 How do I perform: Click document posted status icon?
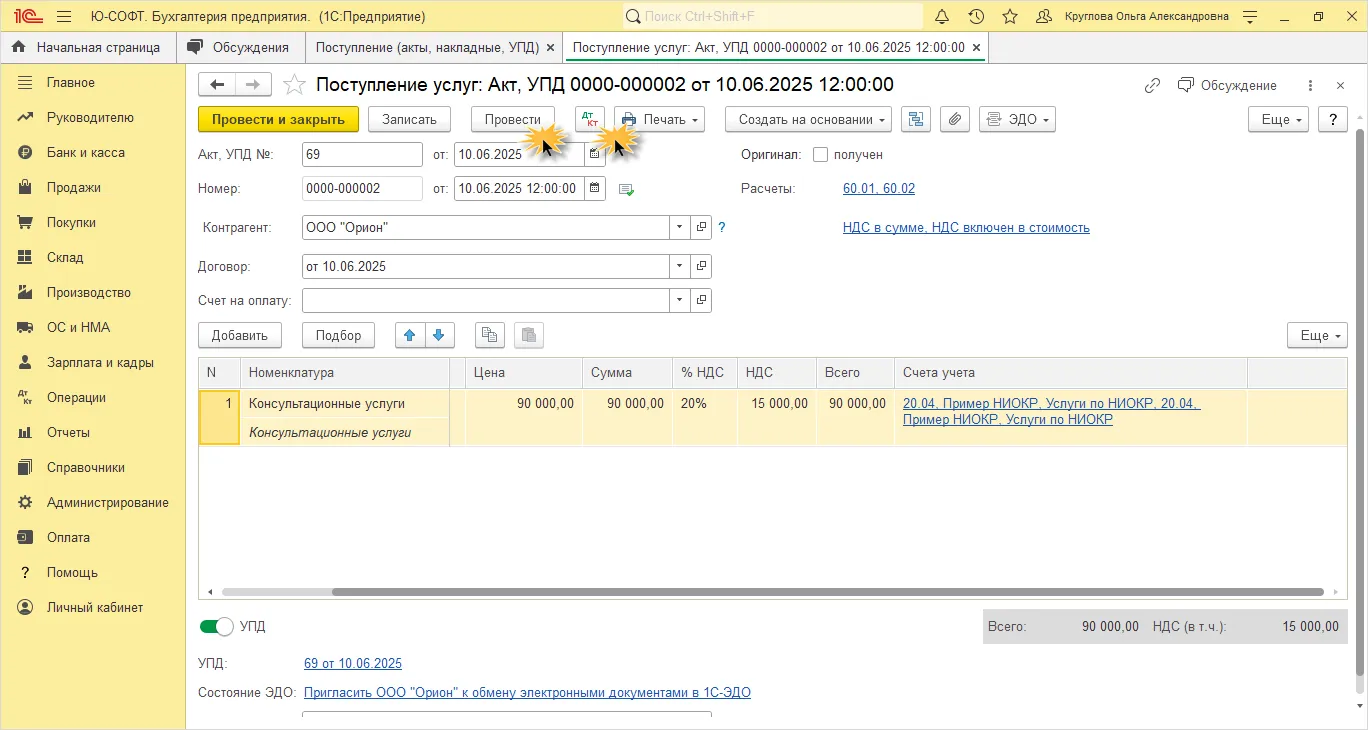tap(627, 189)
